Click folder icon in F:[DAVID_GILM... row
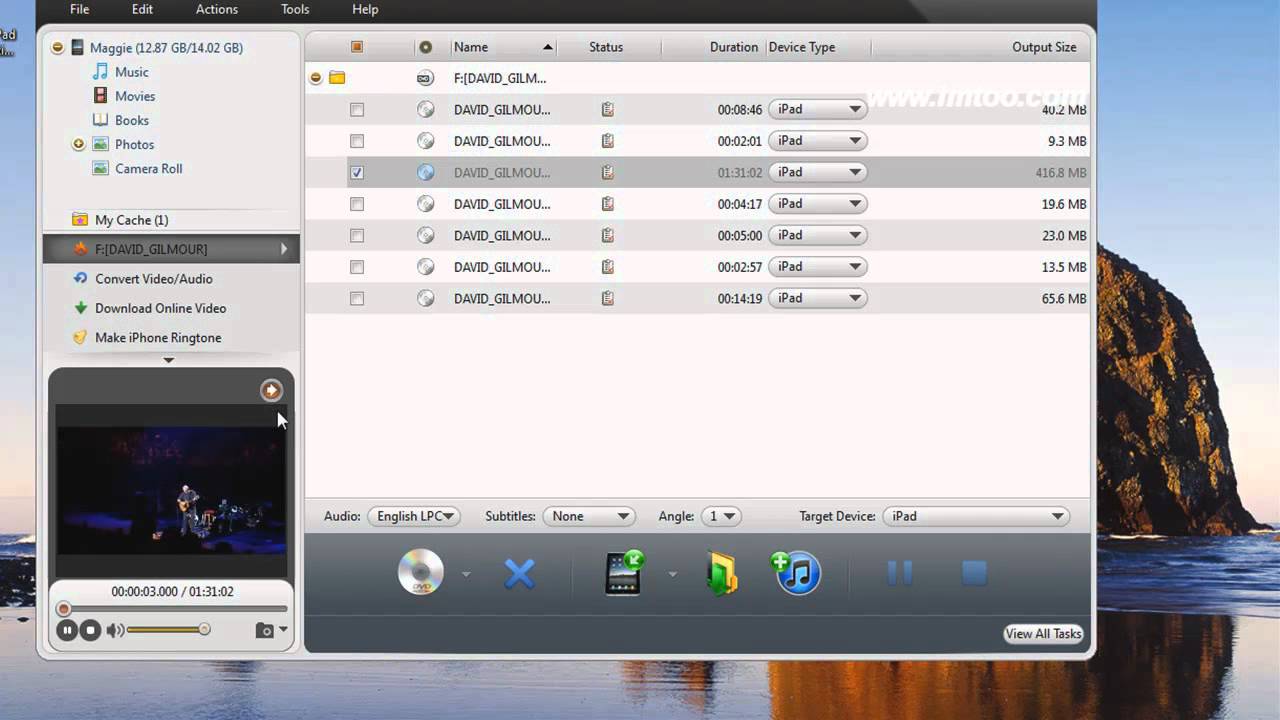This screenshot has width=1280, height=720. coord(337,78)
